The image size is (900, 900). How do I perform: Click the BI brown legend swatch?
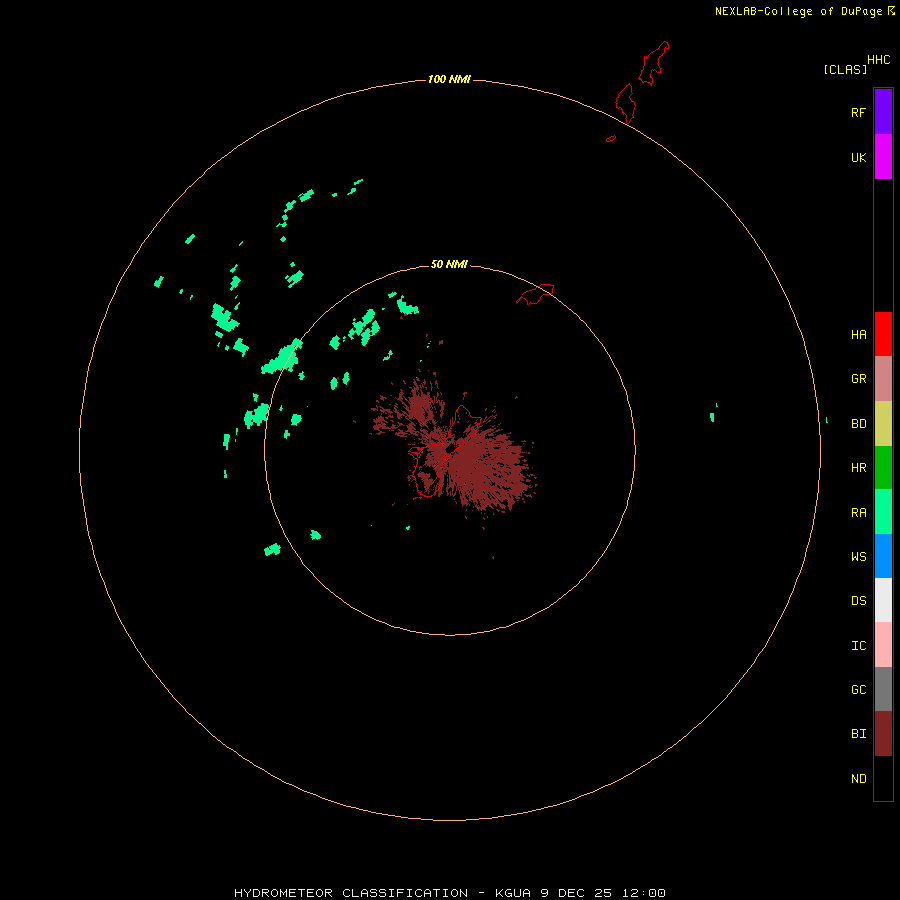click(883, 734)
